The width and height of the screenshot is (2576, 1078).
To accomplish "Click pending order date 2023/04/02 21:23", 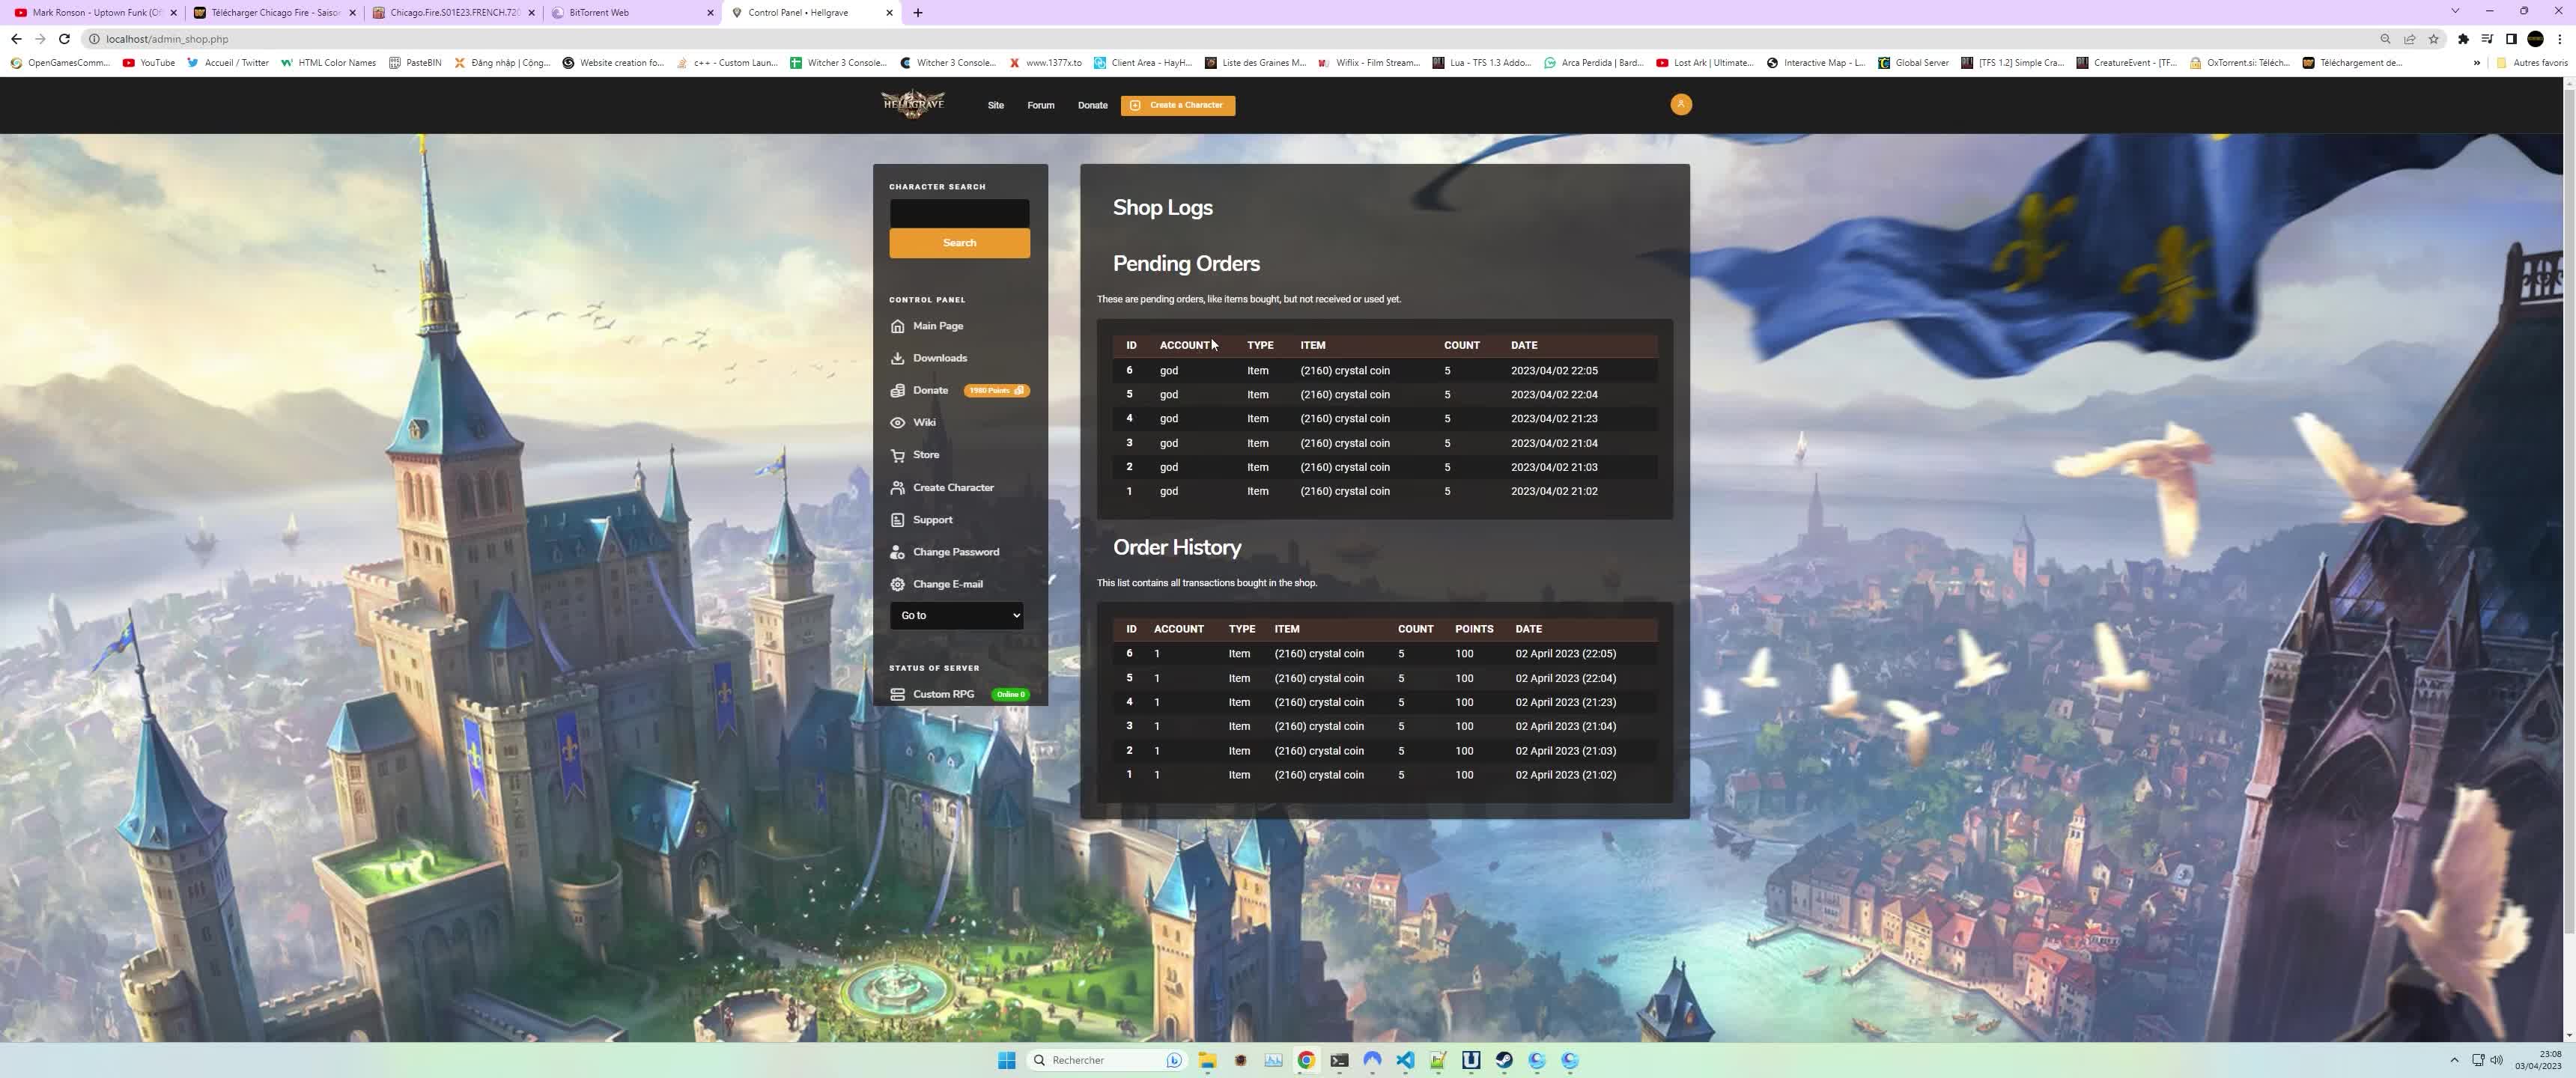I will (1554, 419).
